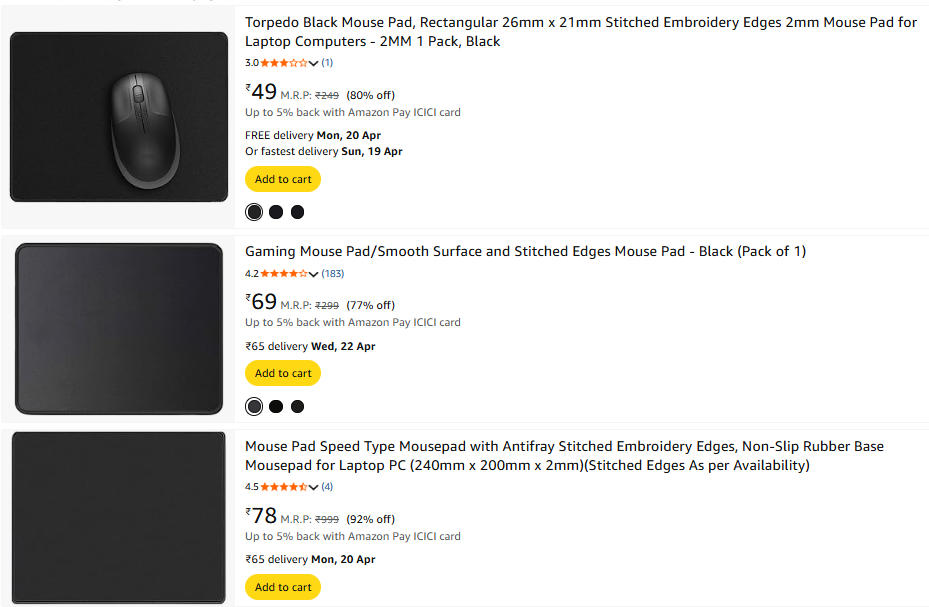Add the ₹69 Gaming Mouse Pad to cart

[283, 373]
